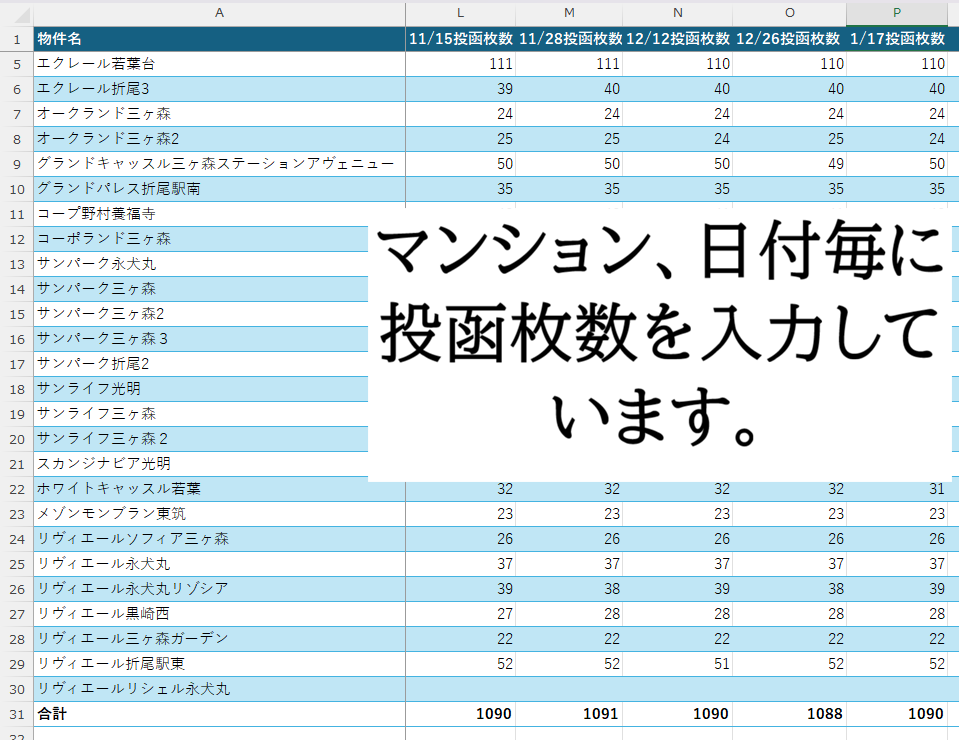
Task: Click header cell 12/12投函枚数
Action: pyautogui.click(x=678, y=39)
